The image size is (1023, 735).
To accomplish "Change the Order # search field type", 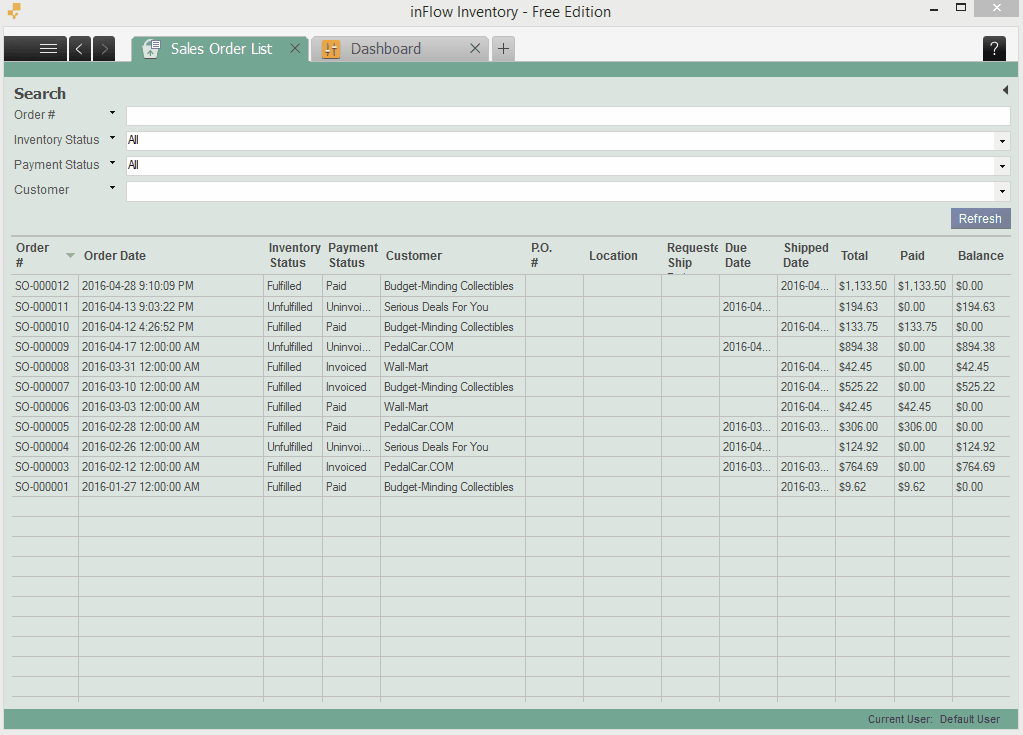I will coord(112,113).
